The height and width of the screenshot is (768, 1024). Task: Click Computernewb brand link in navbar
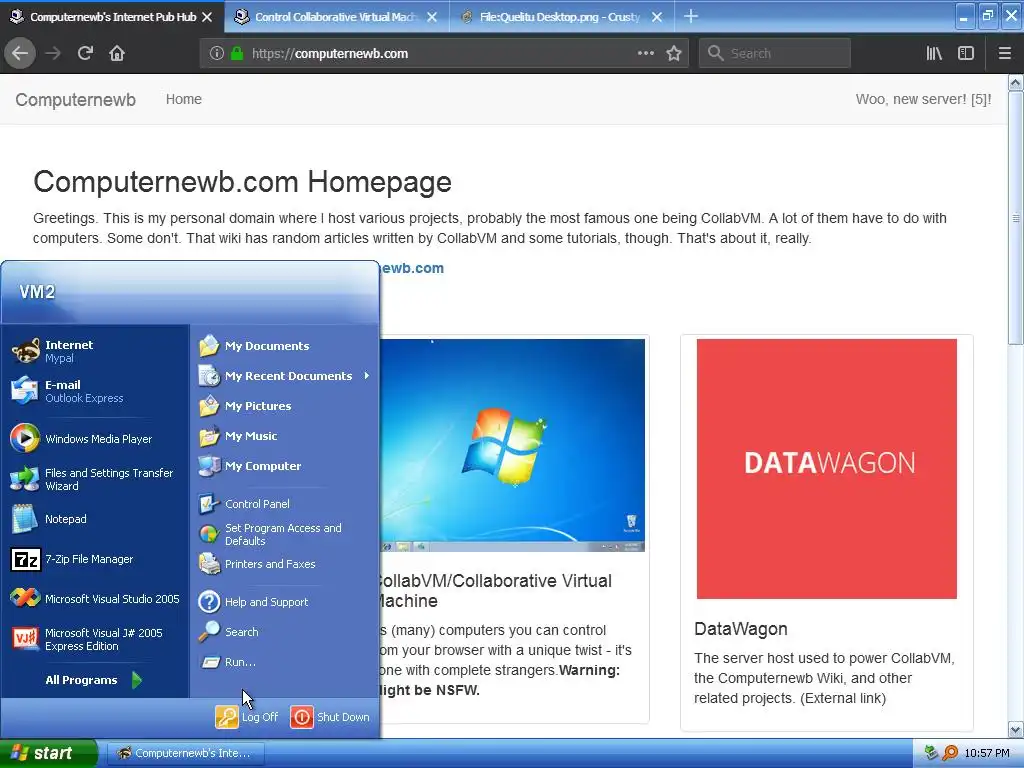point(76,99)
